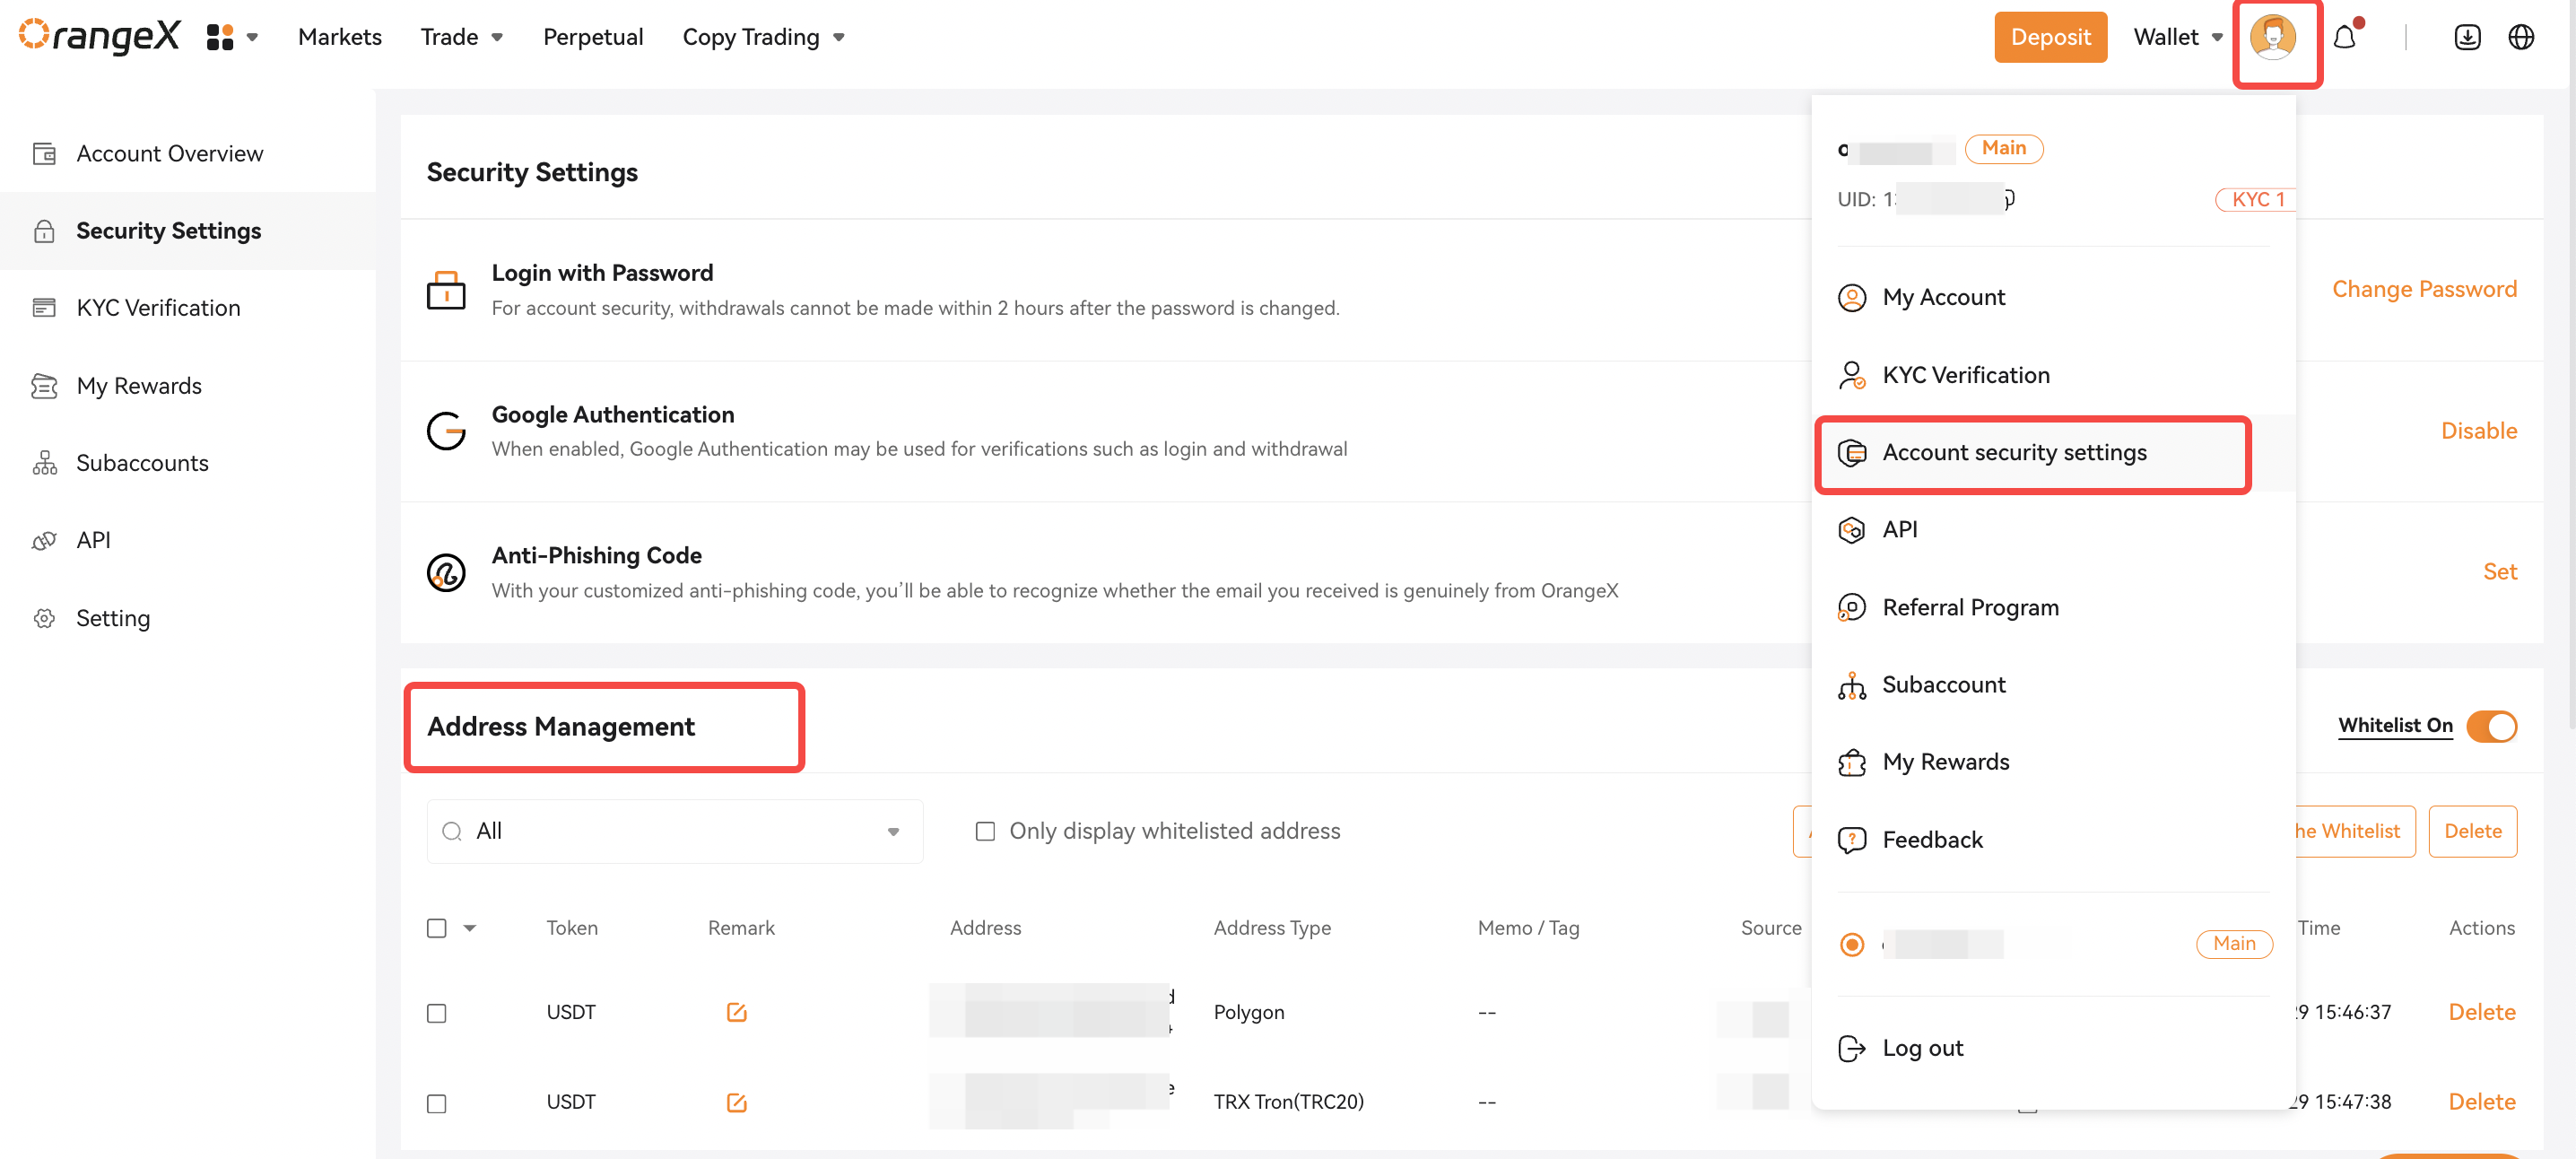2576x1159 pixels.
Task: Open the apps grid icon
Action: [x=219, y=37]
